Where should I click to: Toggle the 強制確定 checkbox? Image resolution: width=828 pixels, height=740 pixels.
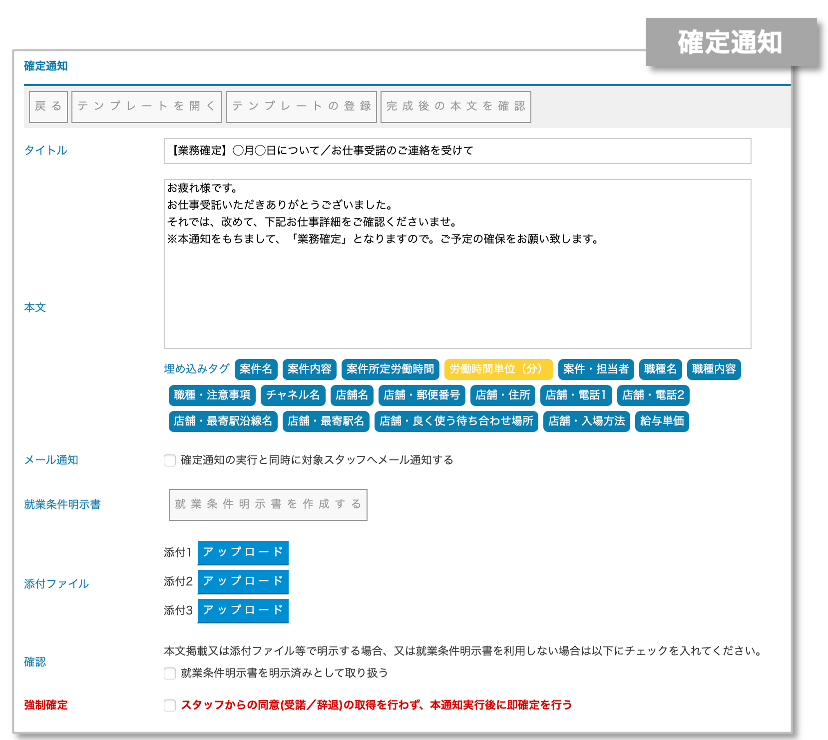point(169,706)
